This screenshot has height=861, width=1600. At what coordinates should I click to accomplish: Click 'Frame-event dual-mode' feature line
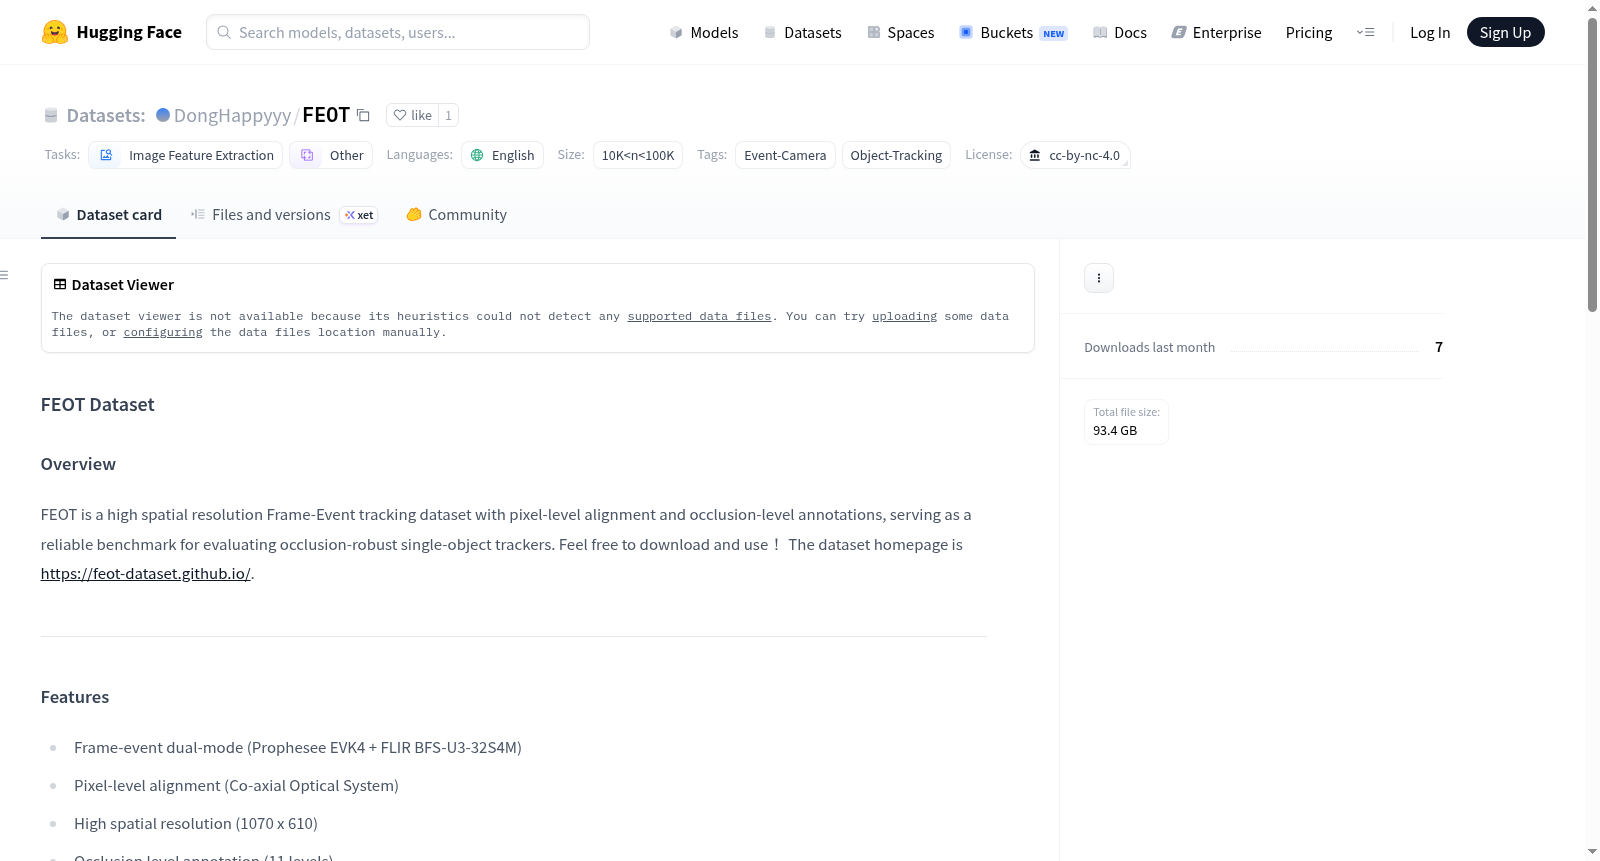[x=298, y=748]
